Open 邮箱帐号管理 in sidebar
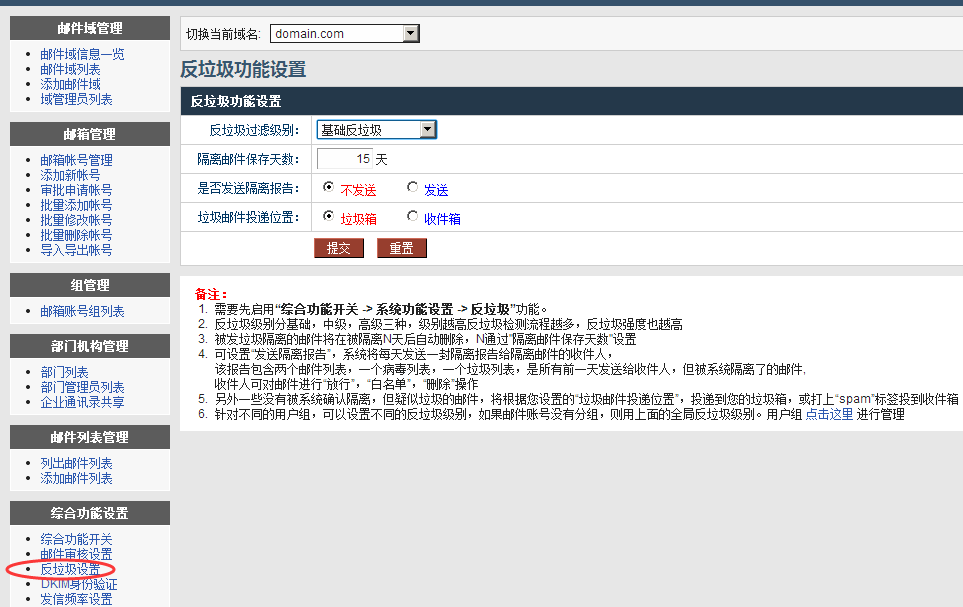Viewport: 963px width, 607px height. pyautogui.click(x=76, y=160)
